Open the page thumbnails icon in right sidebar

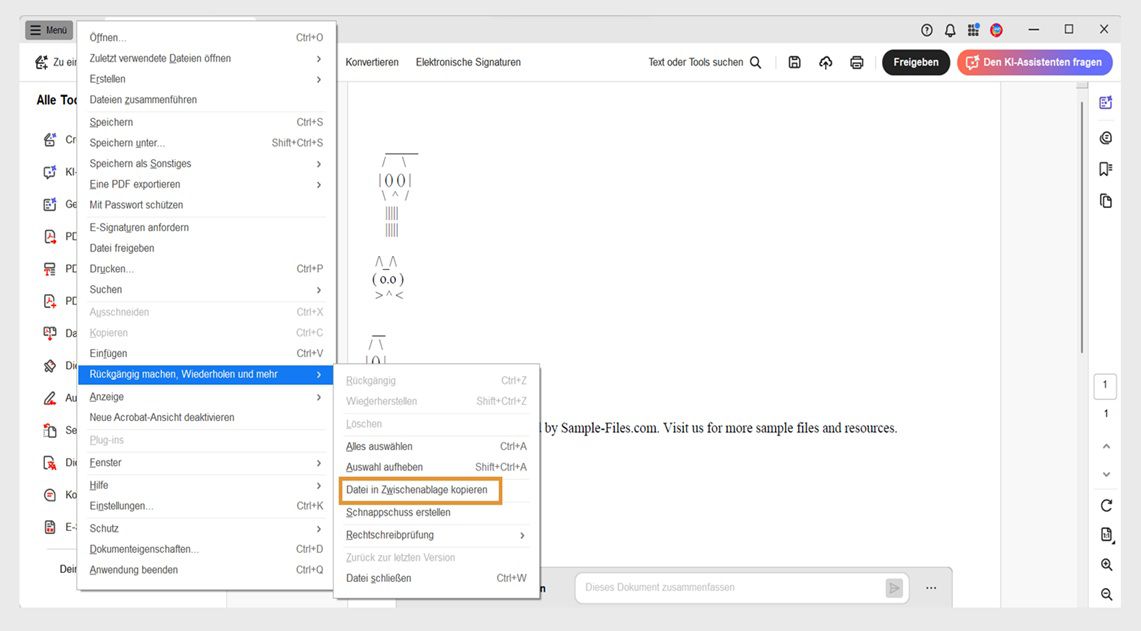pyautogui.click(x=1105, y=201)
